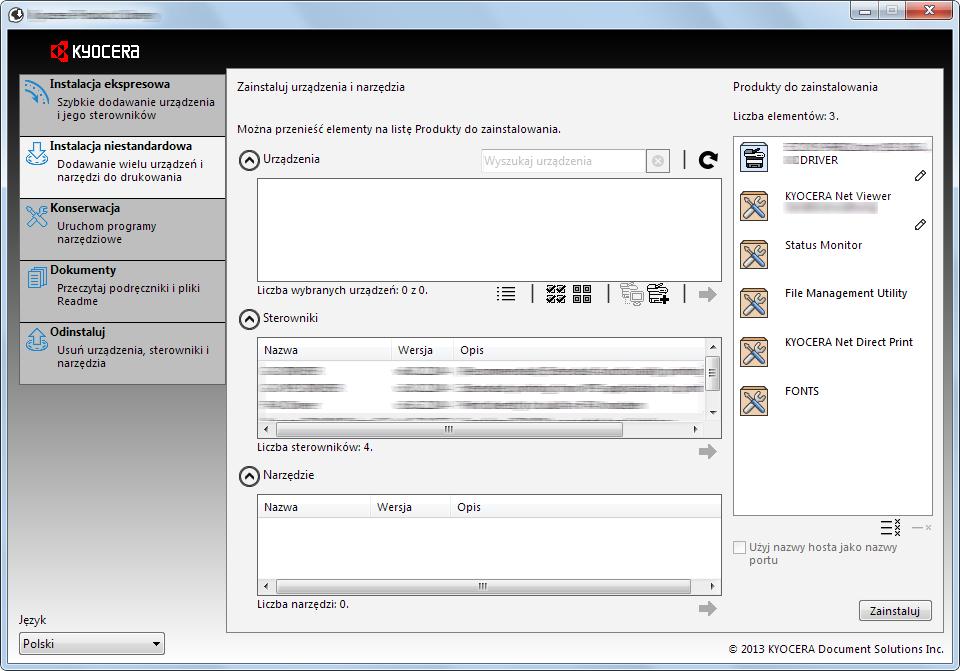Select the KYOCERA Net Direct Print icon
Screen dimensions: 960x671
[x=754, y=352]
